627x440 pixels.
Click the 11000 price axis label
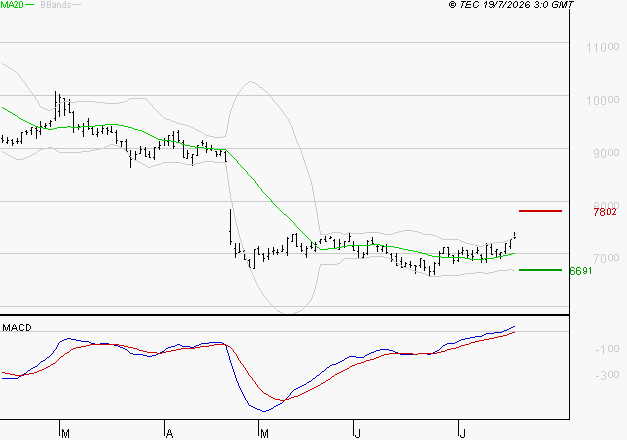pyautogui.click(x=603, y=48)
